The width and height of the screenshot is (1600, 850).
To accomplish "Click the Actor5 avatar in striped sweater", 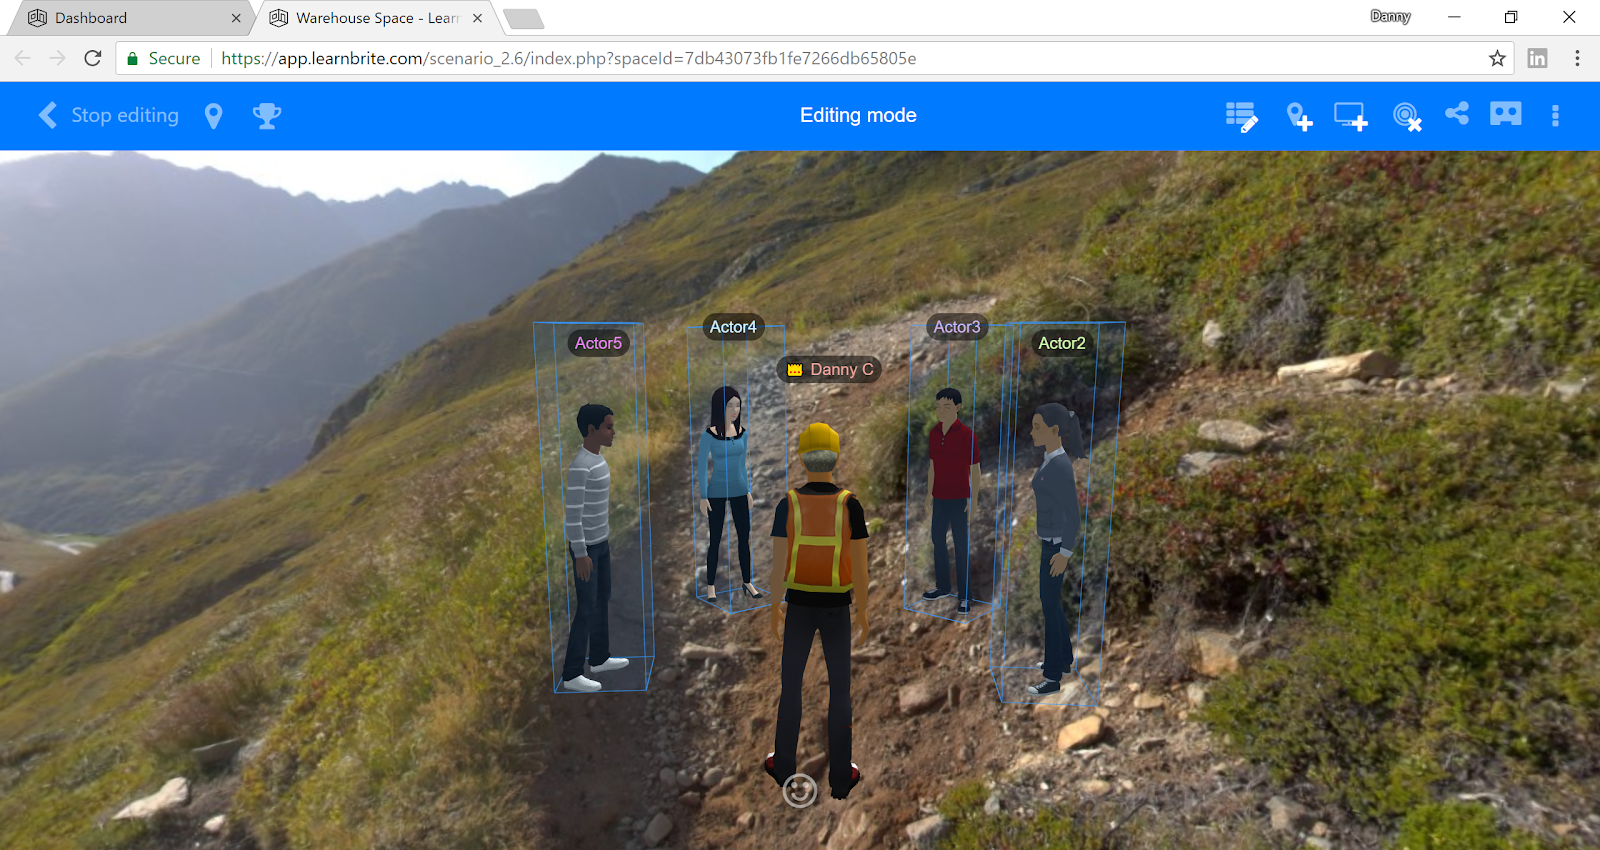I will coord(590,545).
